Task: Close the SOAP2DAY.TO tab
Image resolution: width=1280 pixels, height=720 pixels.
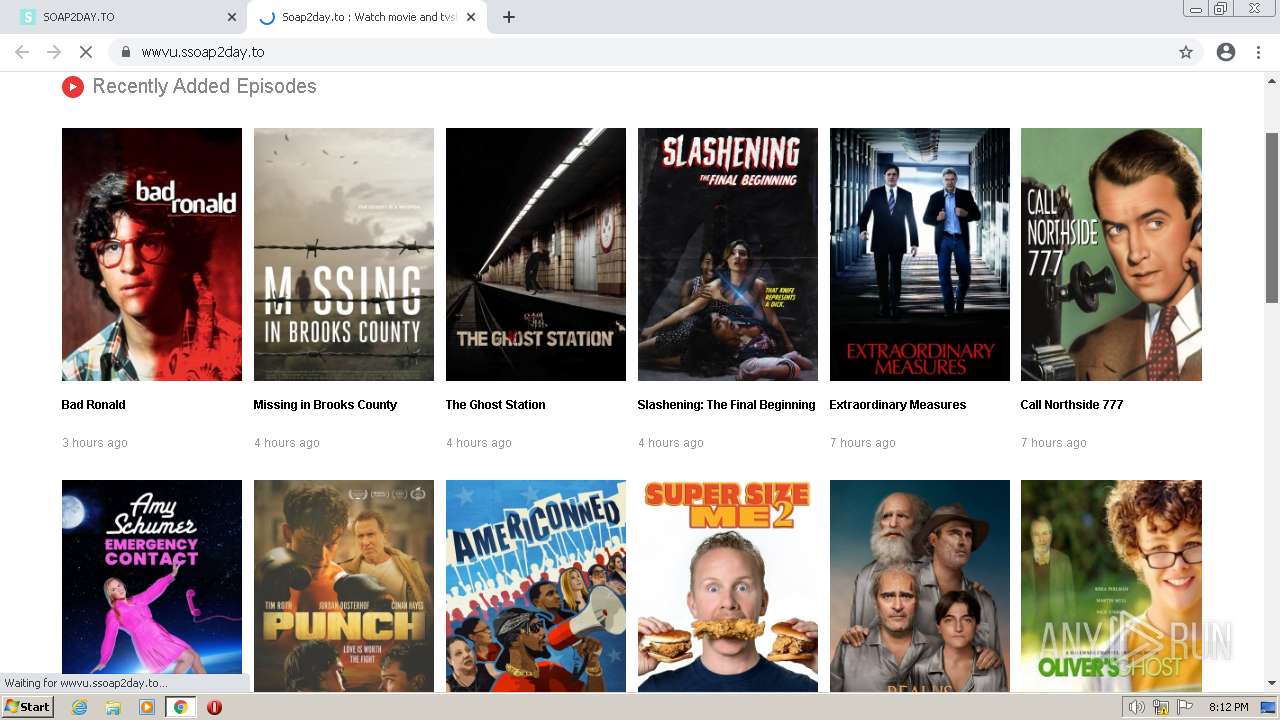Action: (x=232, y=17)
